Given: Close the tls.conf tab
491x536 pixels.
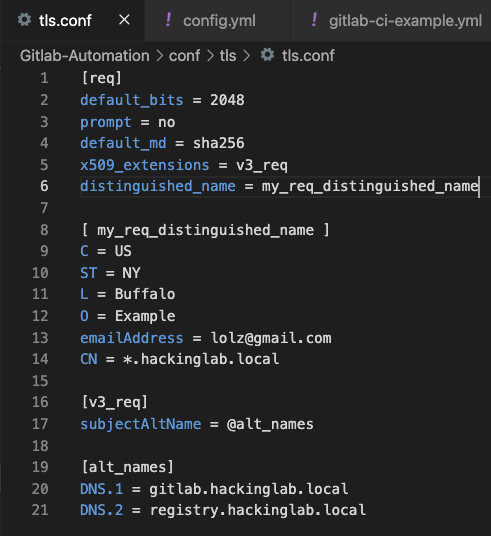Looking at the screenshot, I should pyautogui.click(x=124, y=20).
